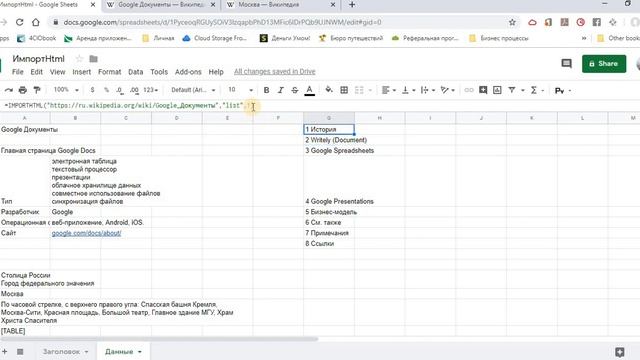Select column G header
The image size is (640, 360).
tap(329, 118)
